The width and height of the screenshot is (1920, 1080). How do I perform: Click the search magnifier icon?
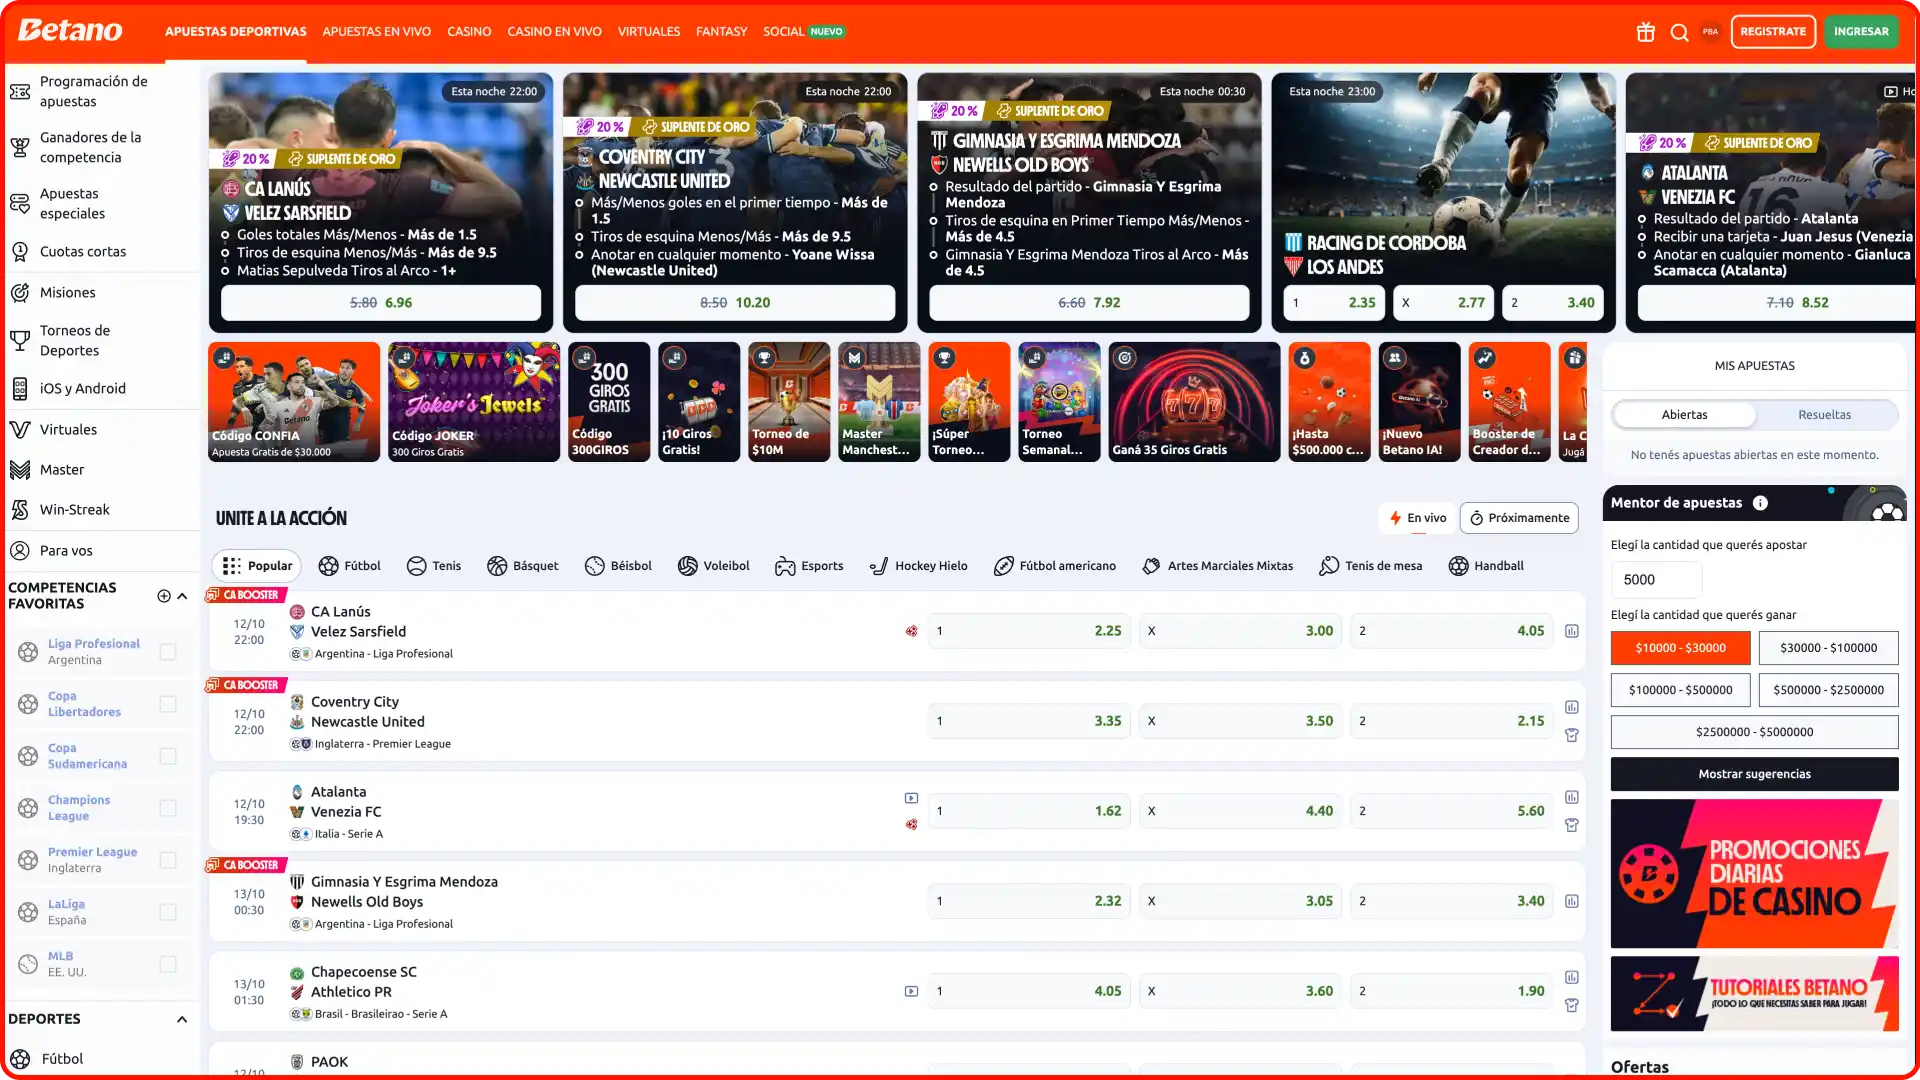(1679, 32)
